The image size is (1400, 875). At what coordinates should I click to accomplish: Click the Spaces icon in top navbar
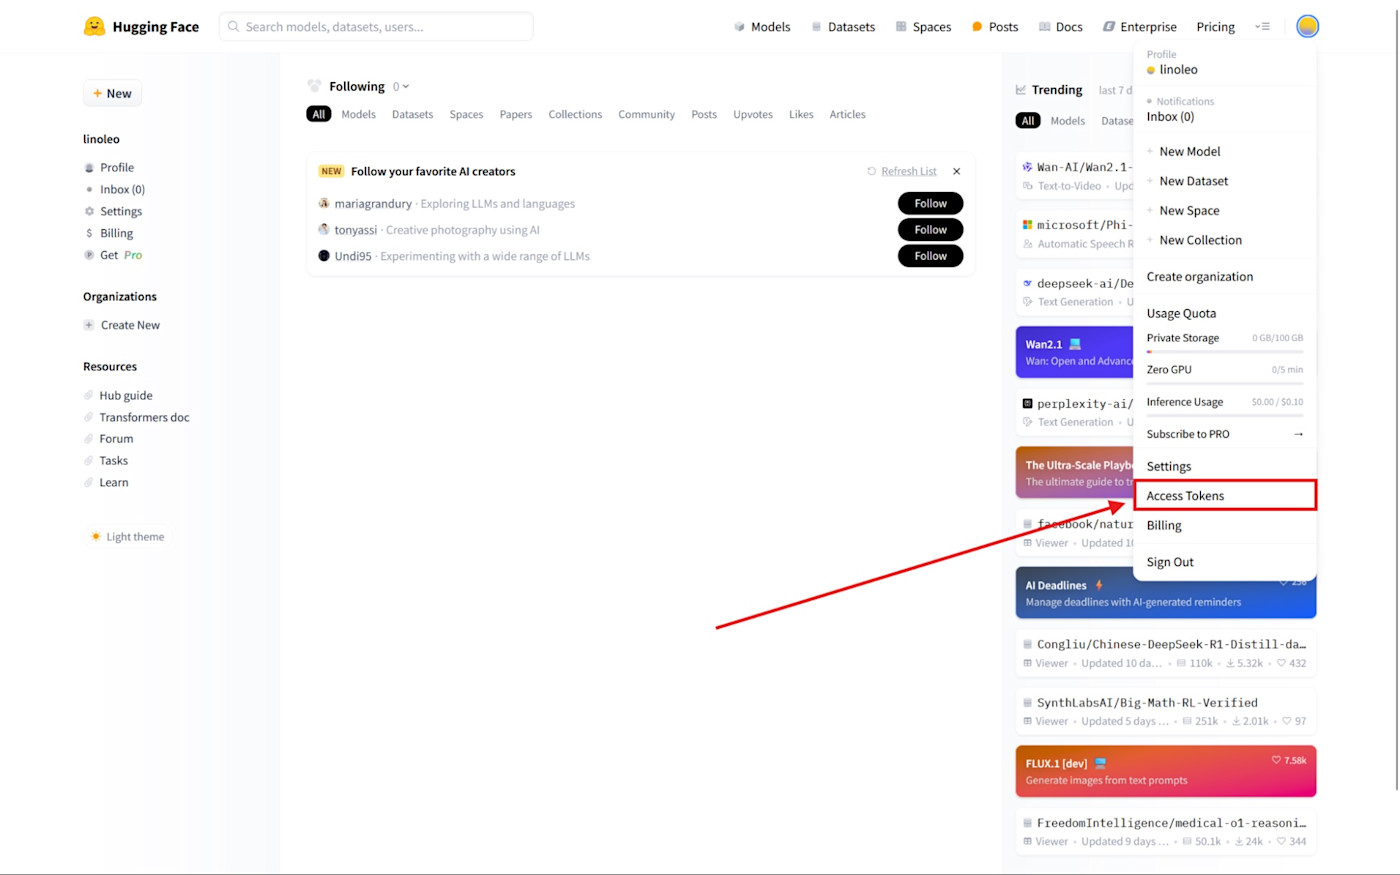coord(901,27)
